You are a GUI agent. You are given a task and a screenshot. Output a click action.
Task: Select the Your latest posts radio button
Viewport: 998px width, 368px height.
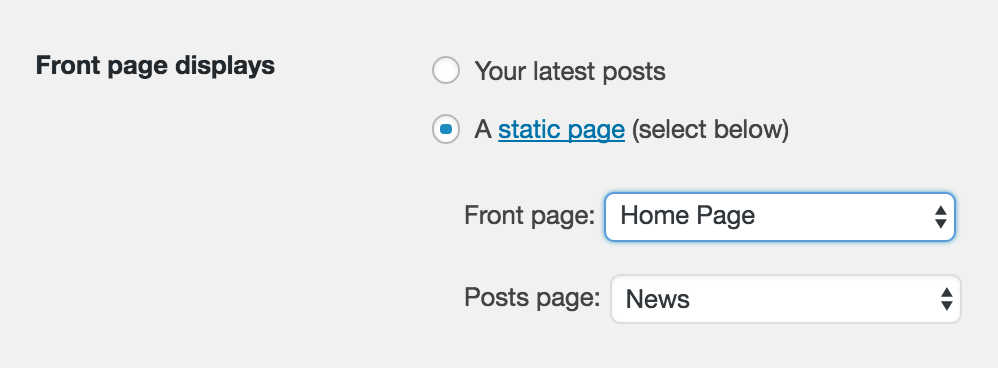446,70
